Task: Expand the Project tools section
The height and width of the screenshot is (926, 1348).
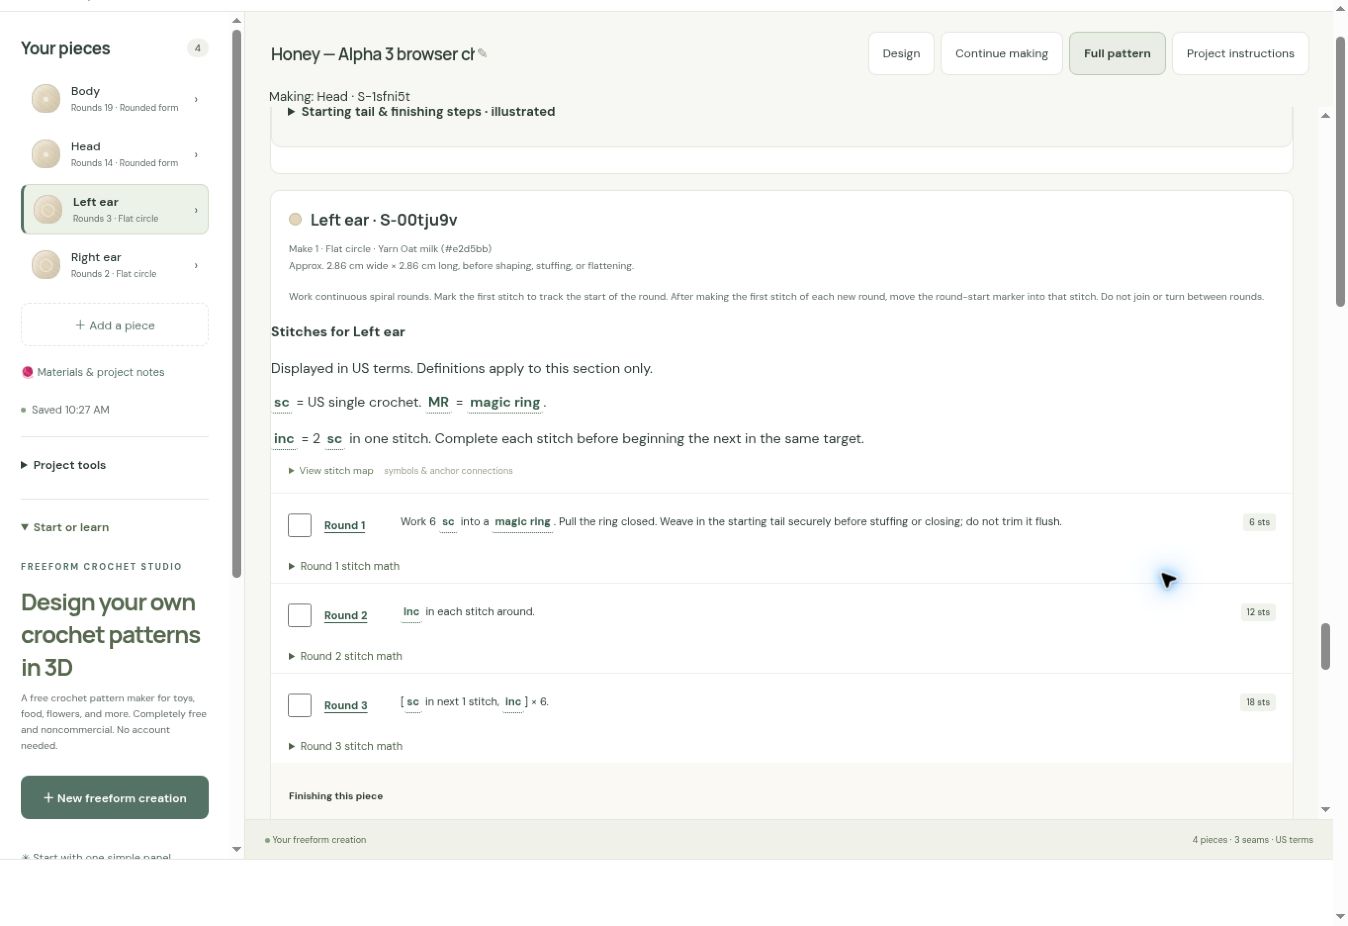Action: pos(64,465)
